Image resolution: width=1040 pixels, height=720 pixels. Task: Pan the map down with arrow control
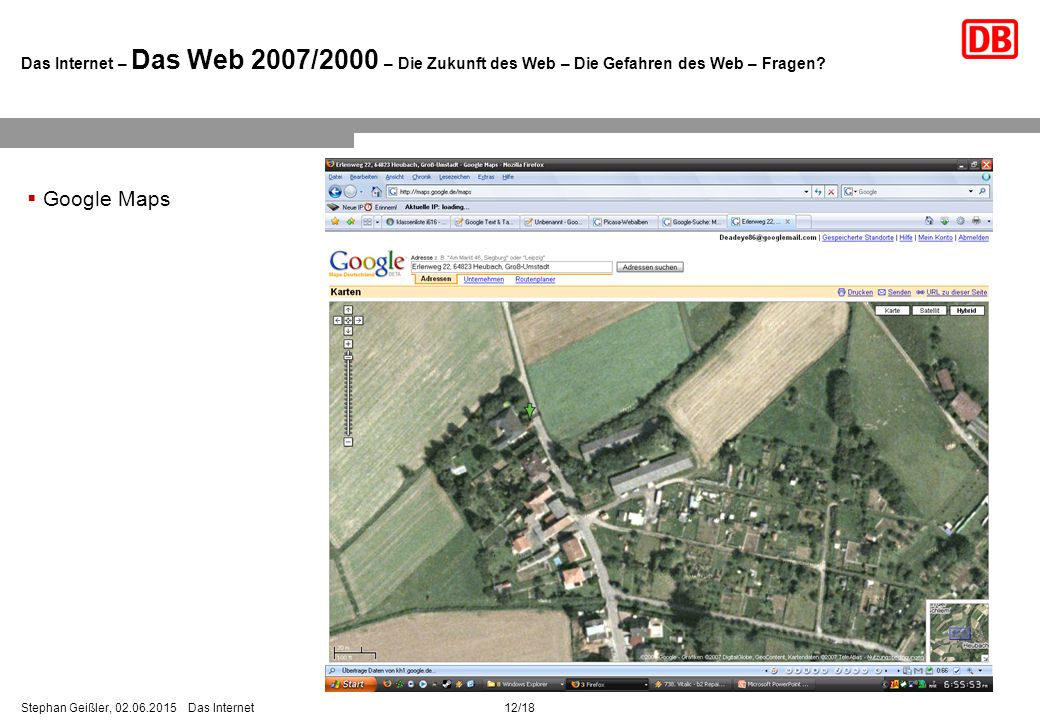(348, 331)
